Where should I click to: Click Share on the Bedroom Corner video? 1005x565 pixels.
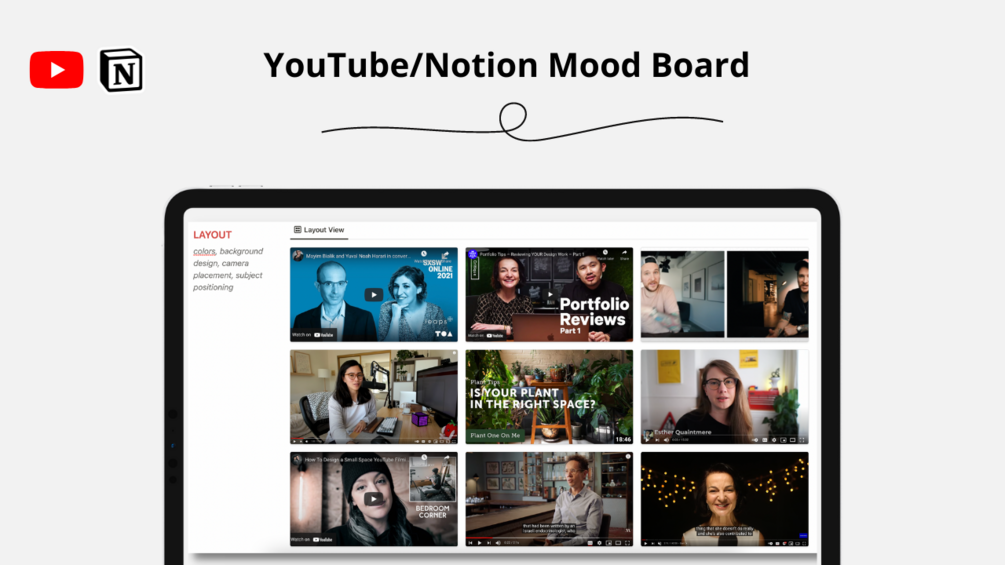(446, 457)
